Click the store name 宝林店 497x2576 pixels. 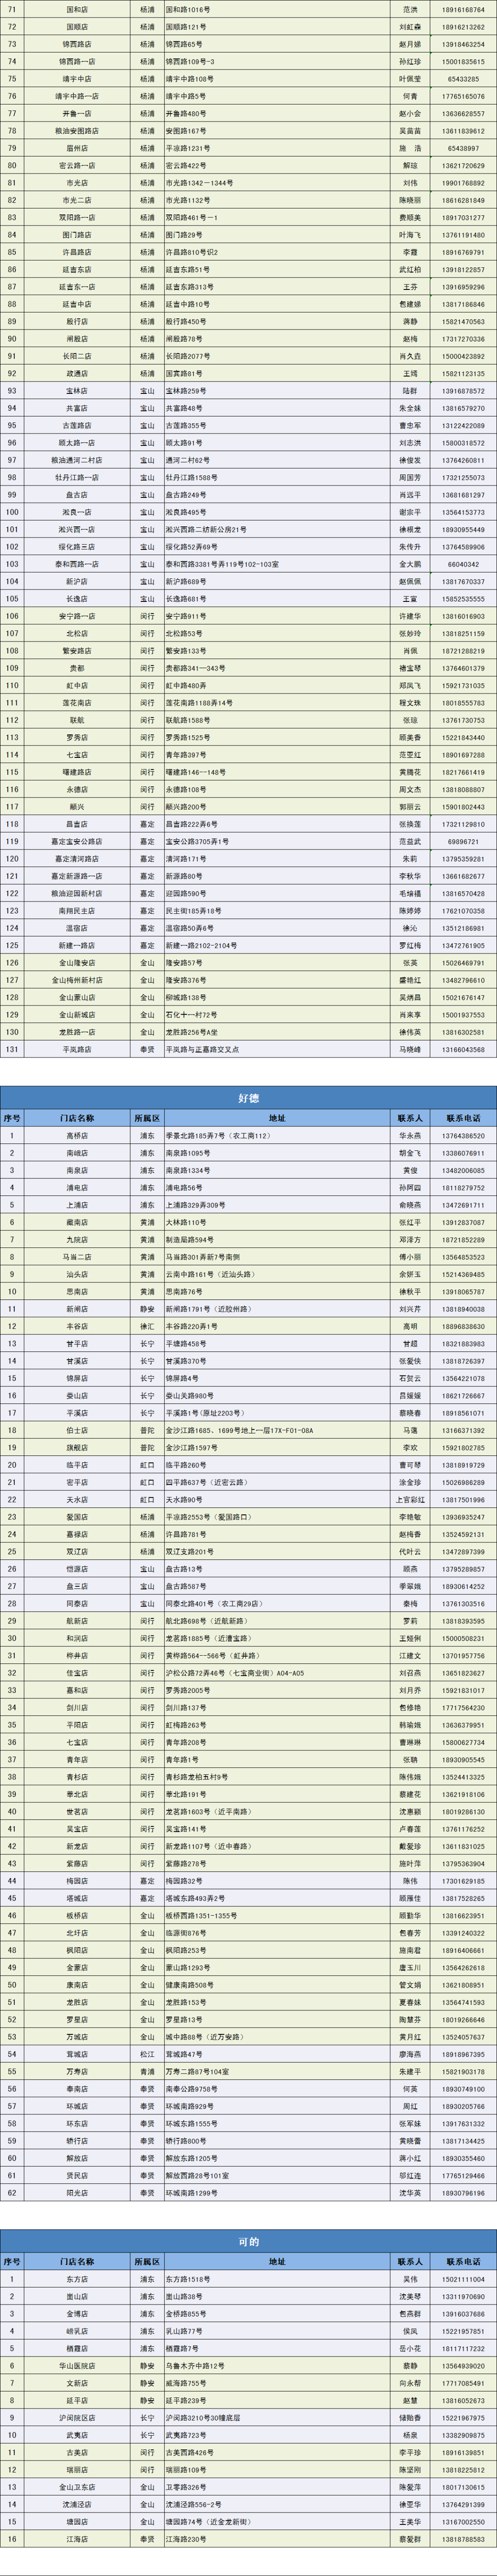tap(77, 391)
